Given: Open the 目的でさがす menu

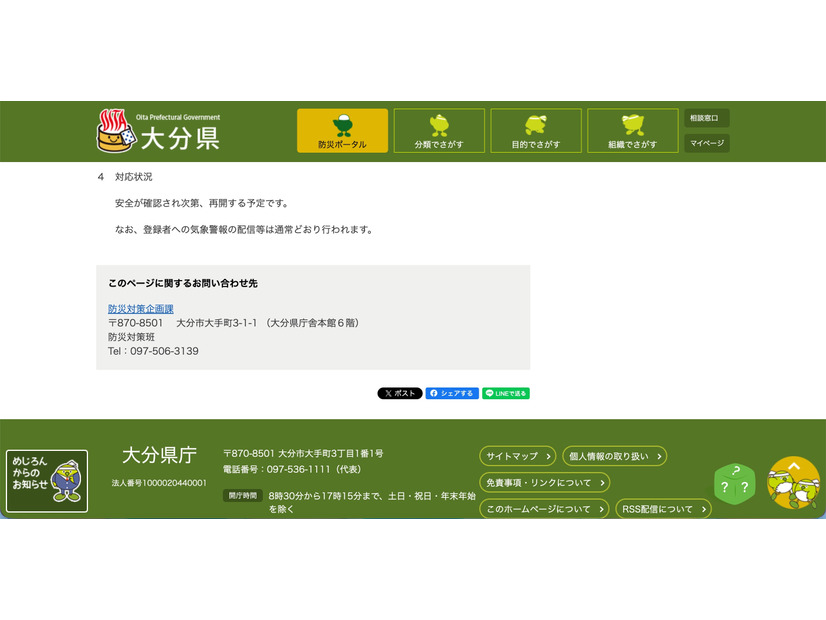Looking at the screenshot, I should click(x=536, y=131).
